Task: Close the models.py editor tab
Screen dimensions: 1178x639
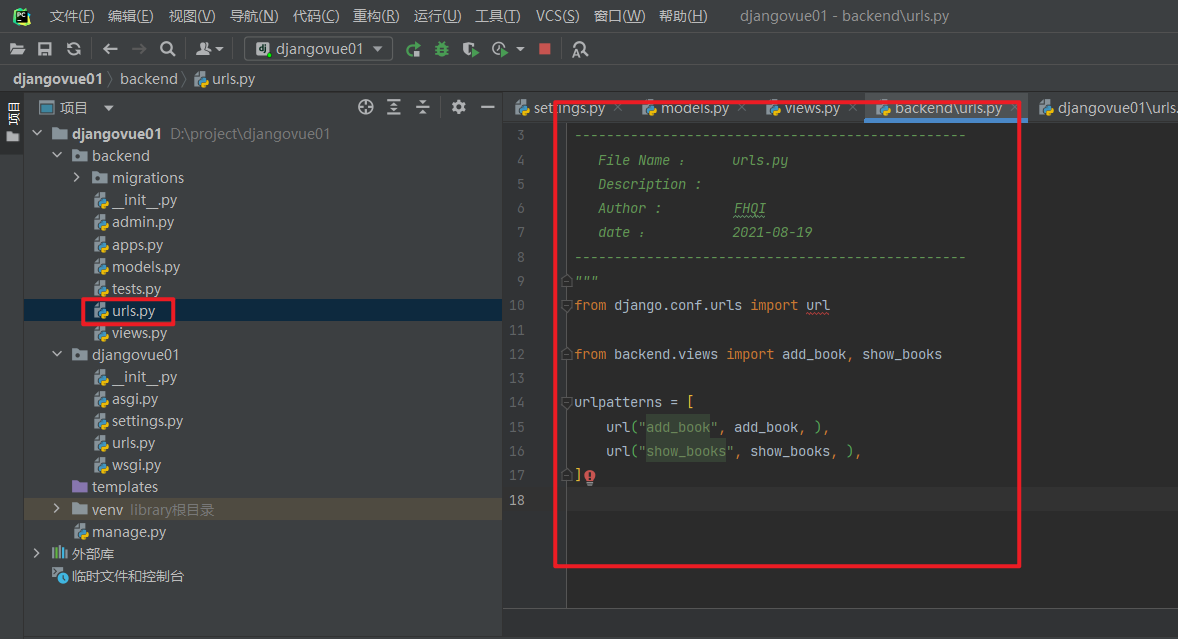Action: 742,108
